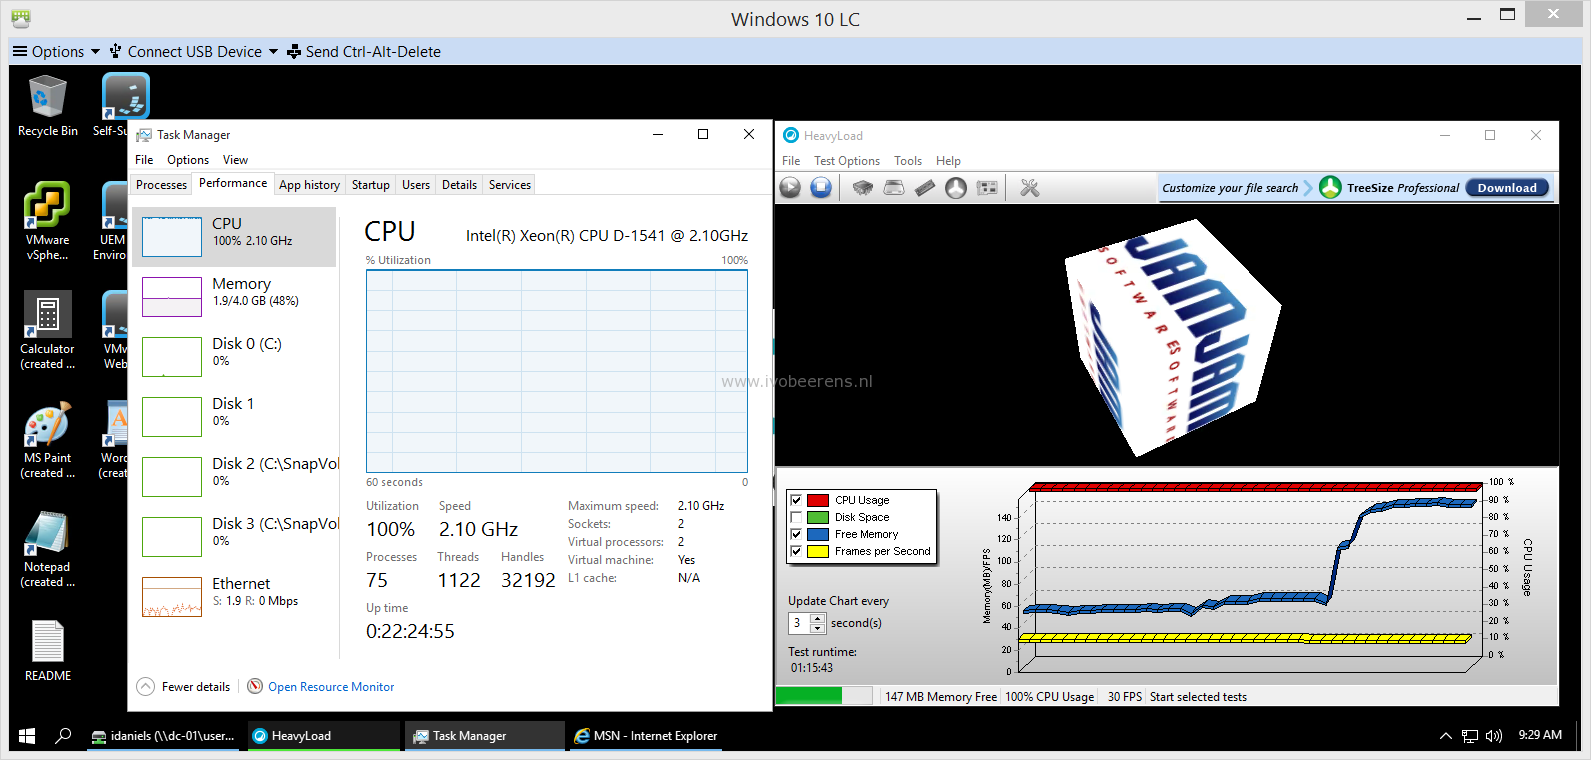Toggle disk access simulation icon in HeavyLoad
The image size is (1591, 760).
(956, 188)
